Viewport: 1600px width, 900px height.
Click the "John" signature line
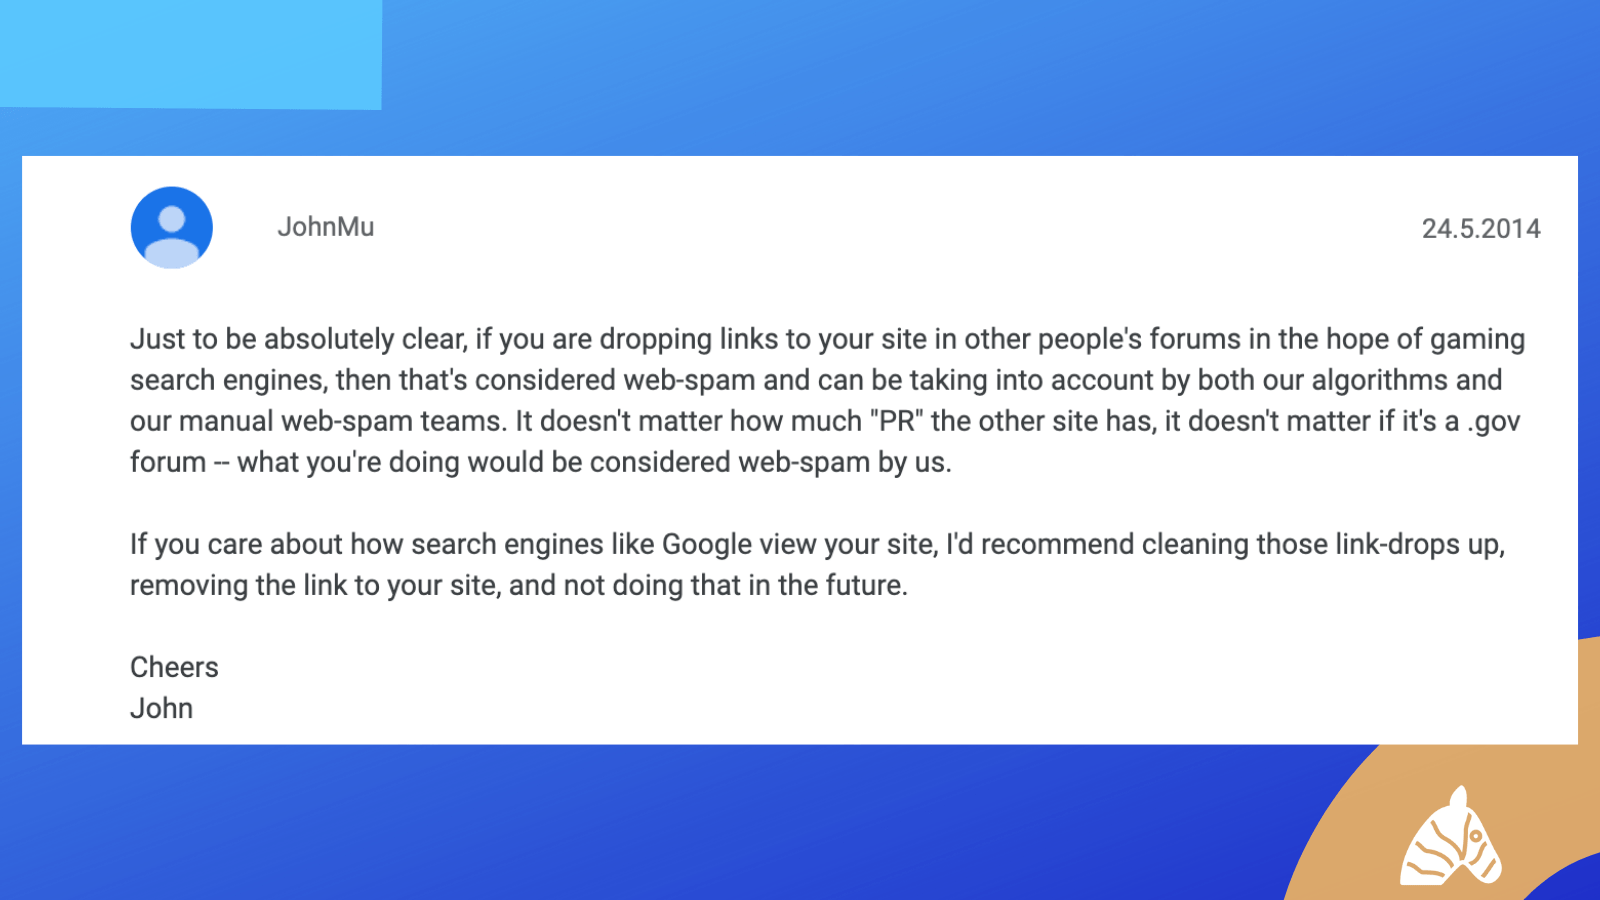(x=161, y=708)
